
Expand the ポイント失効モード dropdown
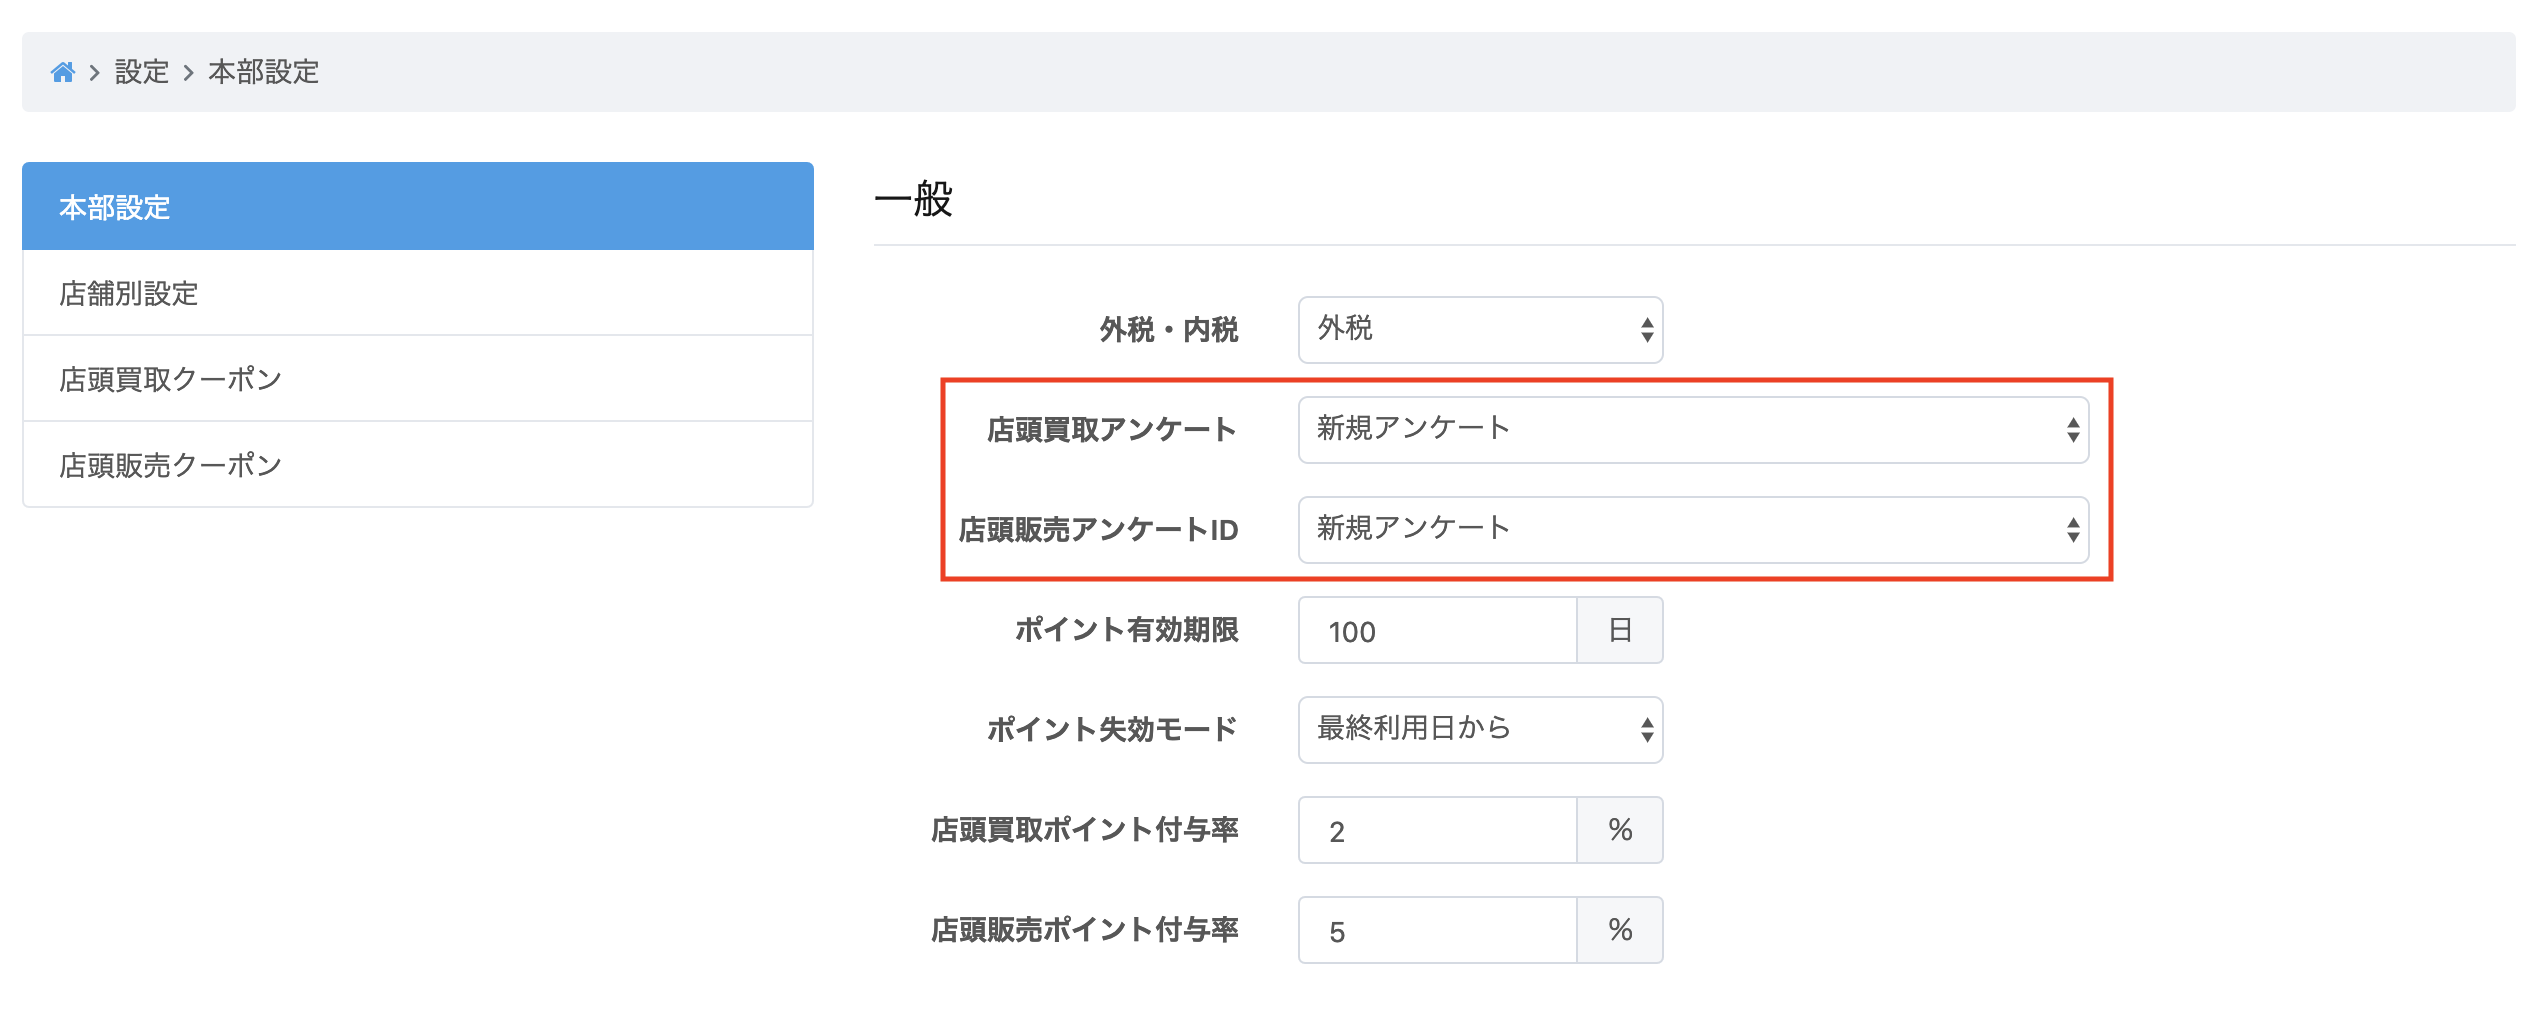click(1480, 730)
